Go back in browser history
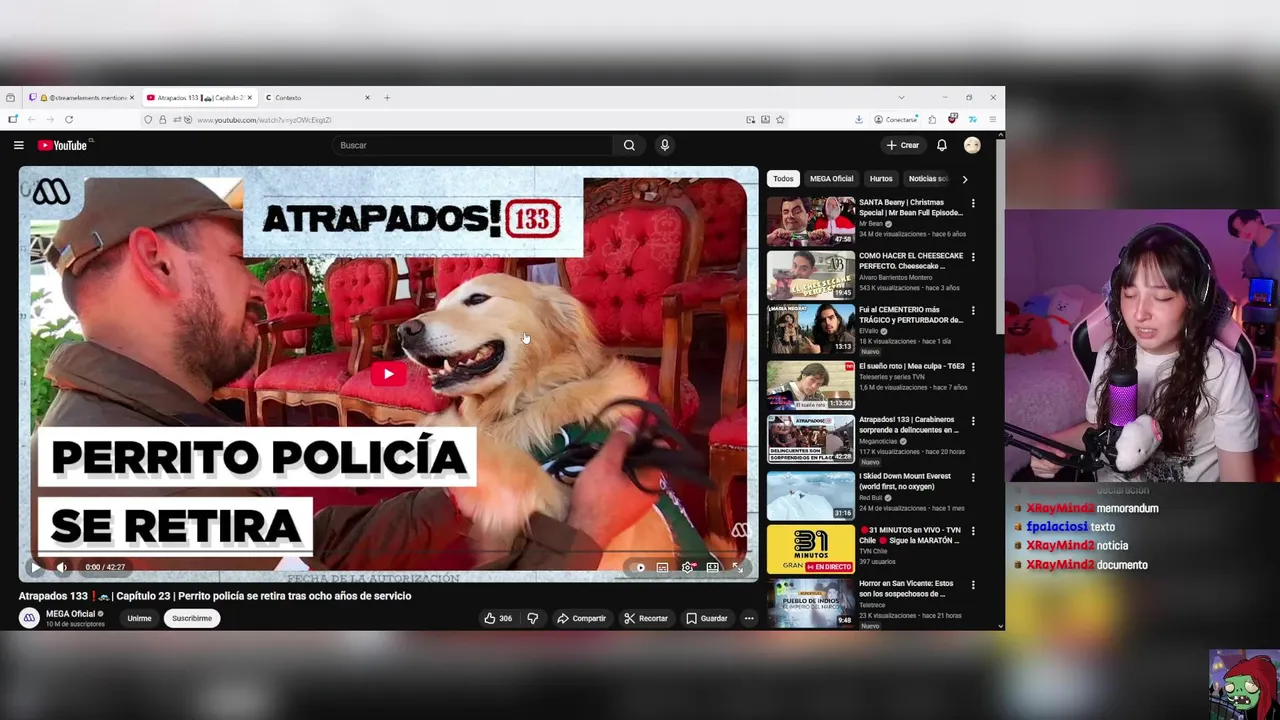Image resolution: width=1280 pixels, height=720 pixels. 31,120
